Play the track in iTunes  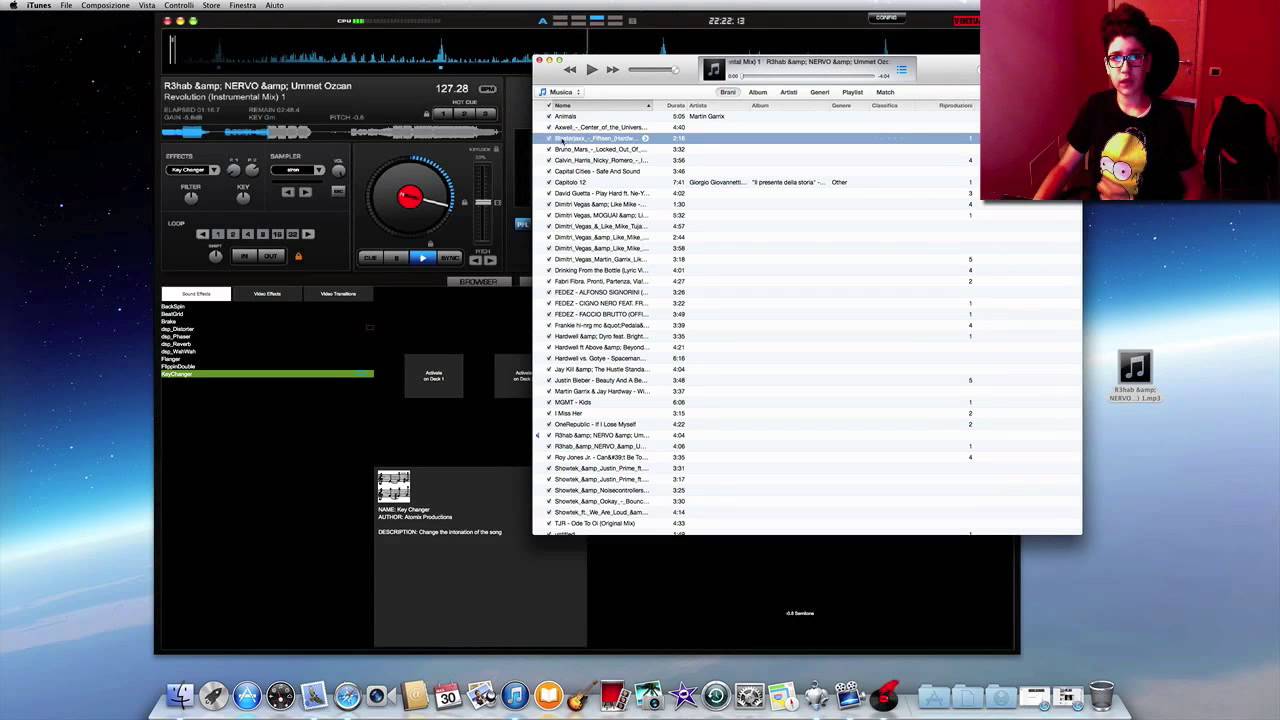(591, 70)
